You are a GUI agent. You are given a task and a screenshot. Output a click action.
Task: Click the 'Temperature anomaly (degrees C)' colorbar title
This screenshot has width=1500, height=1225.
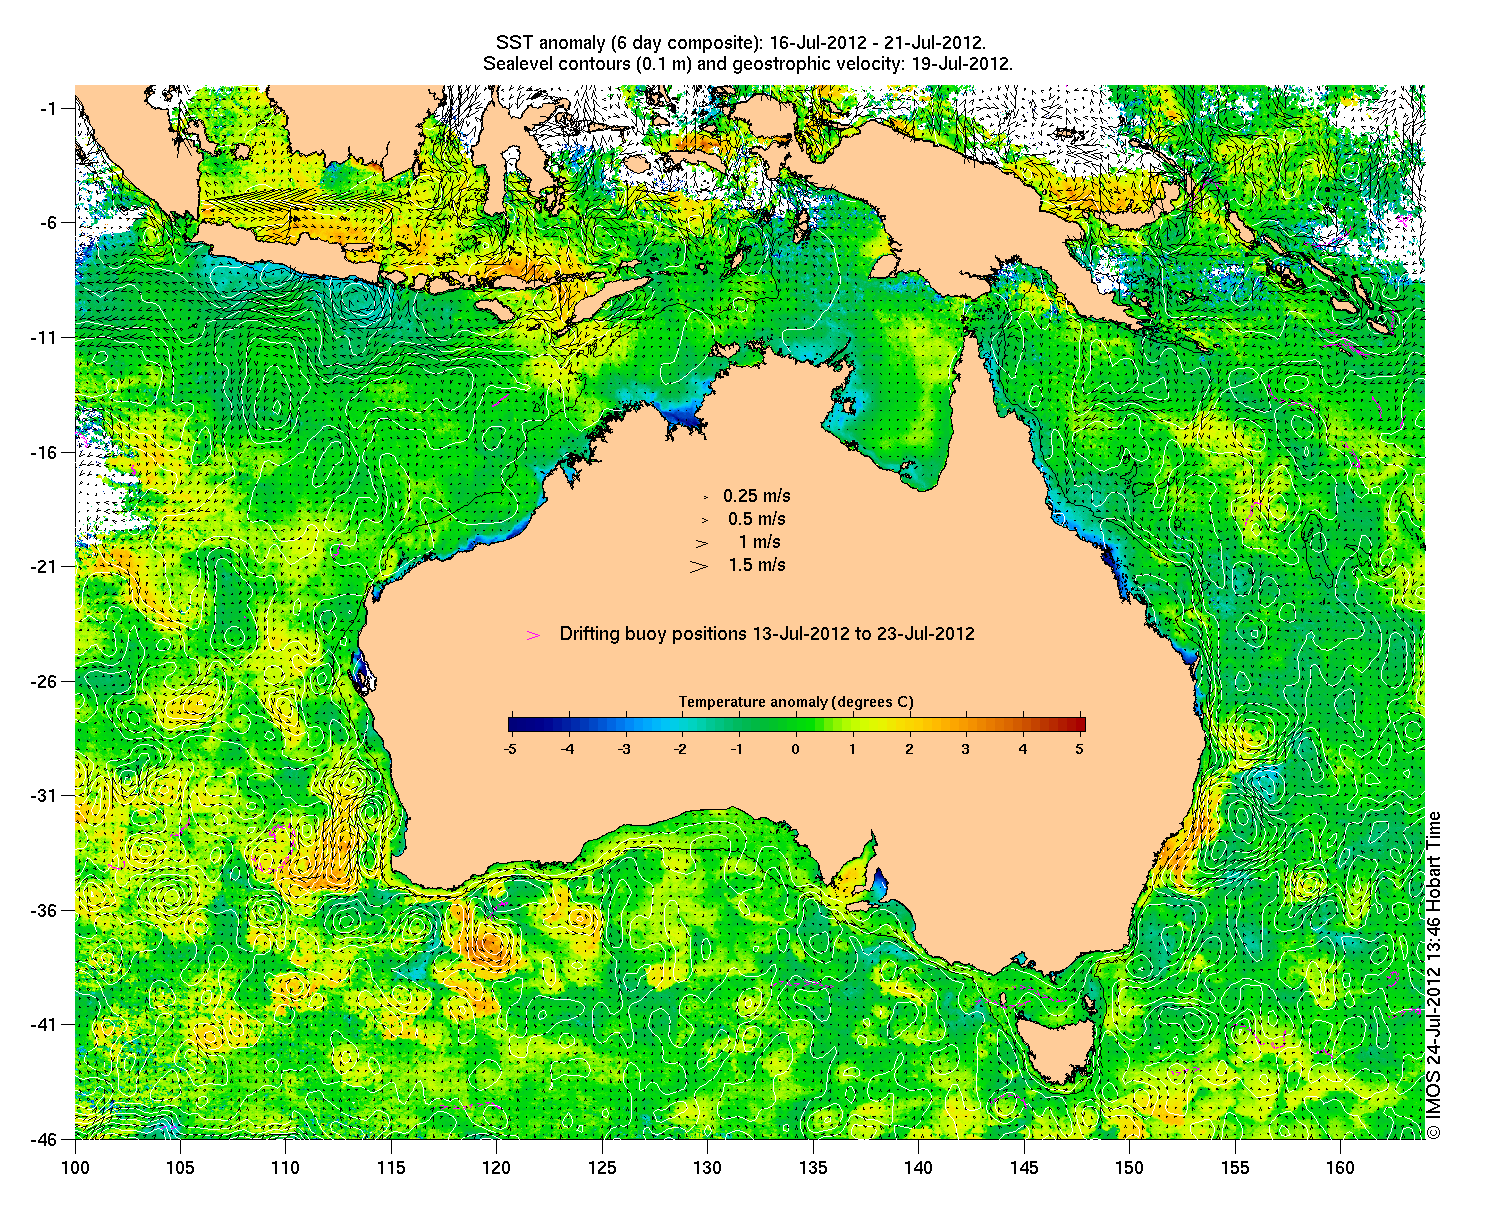click(x=796, y=702)
